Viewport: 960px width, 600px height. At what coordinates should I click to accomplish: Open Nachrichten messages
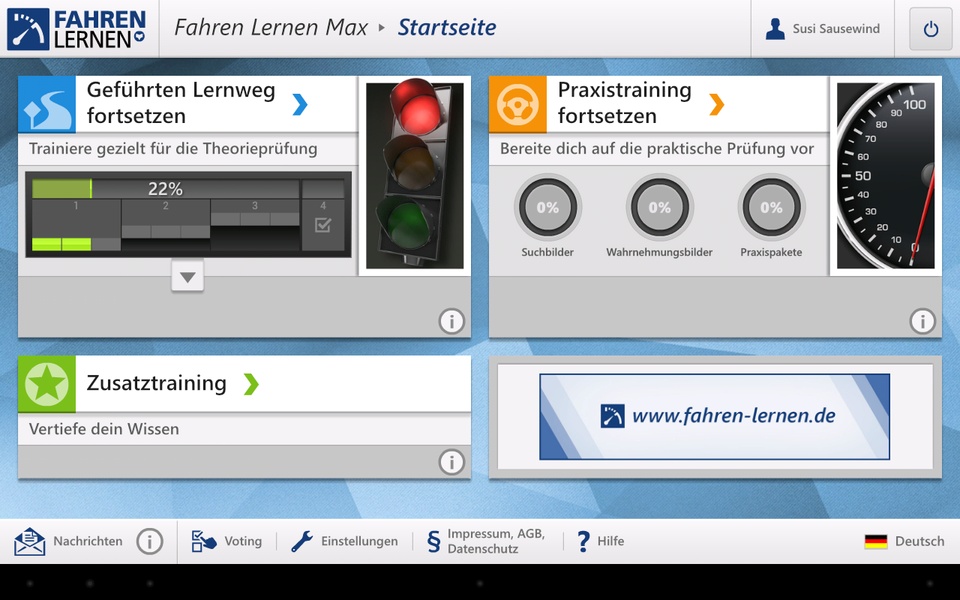[88, 541]
